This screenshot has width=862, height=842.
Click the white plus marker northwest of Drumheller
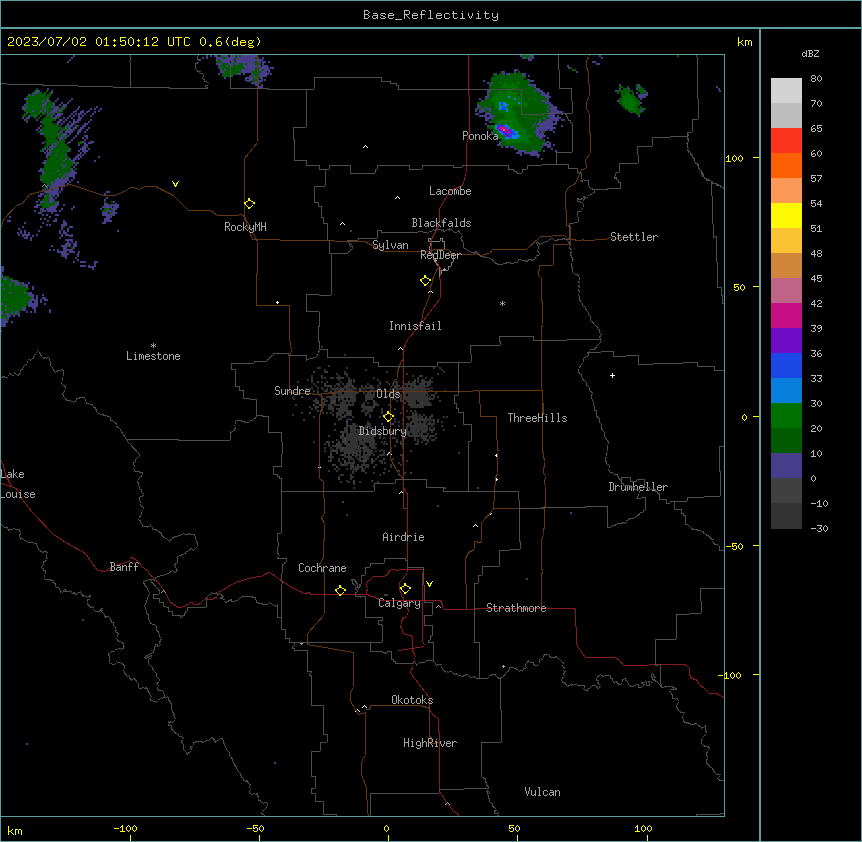[612, 375]
